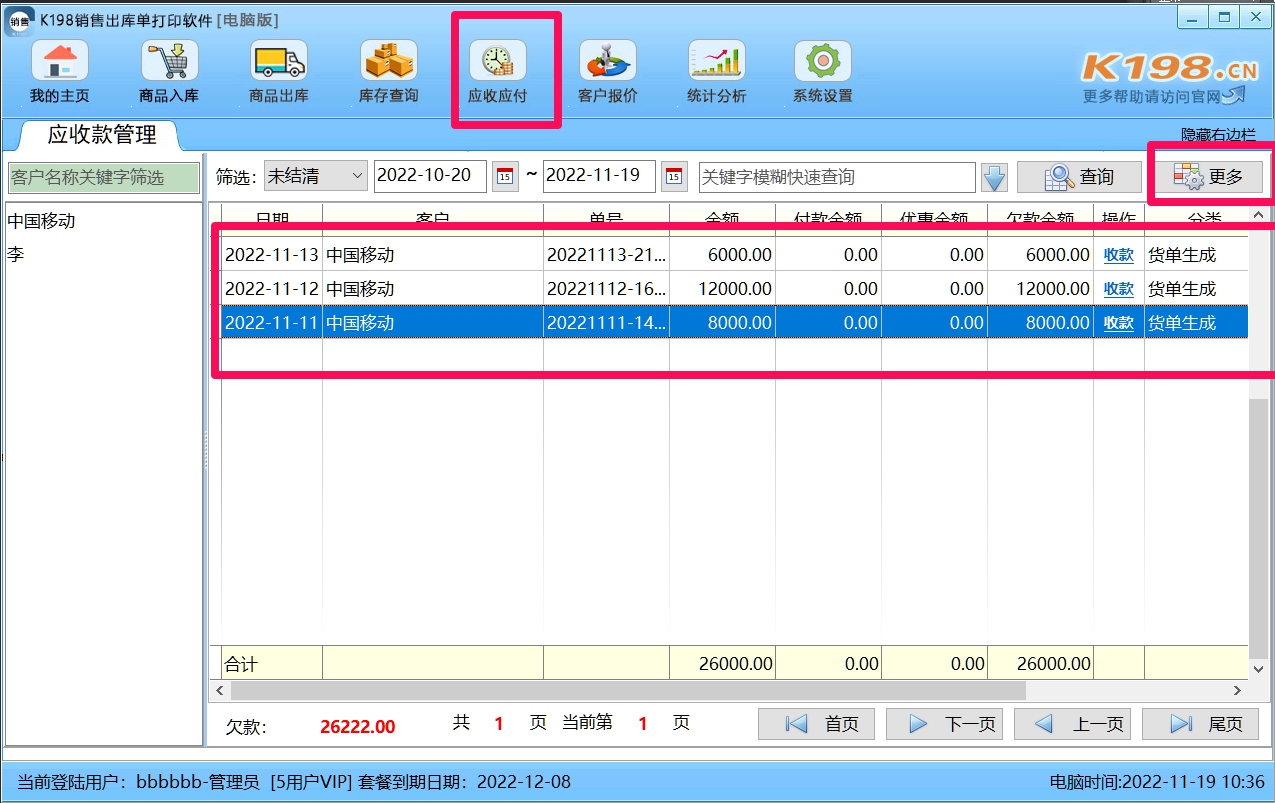Open 系统设置 gear icon
This screenshot has width=1275, height=803.
[x=822, y=62]
